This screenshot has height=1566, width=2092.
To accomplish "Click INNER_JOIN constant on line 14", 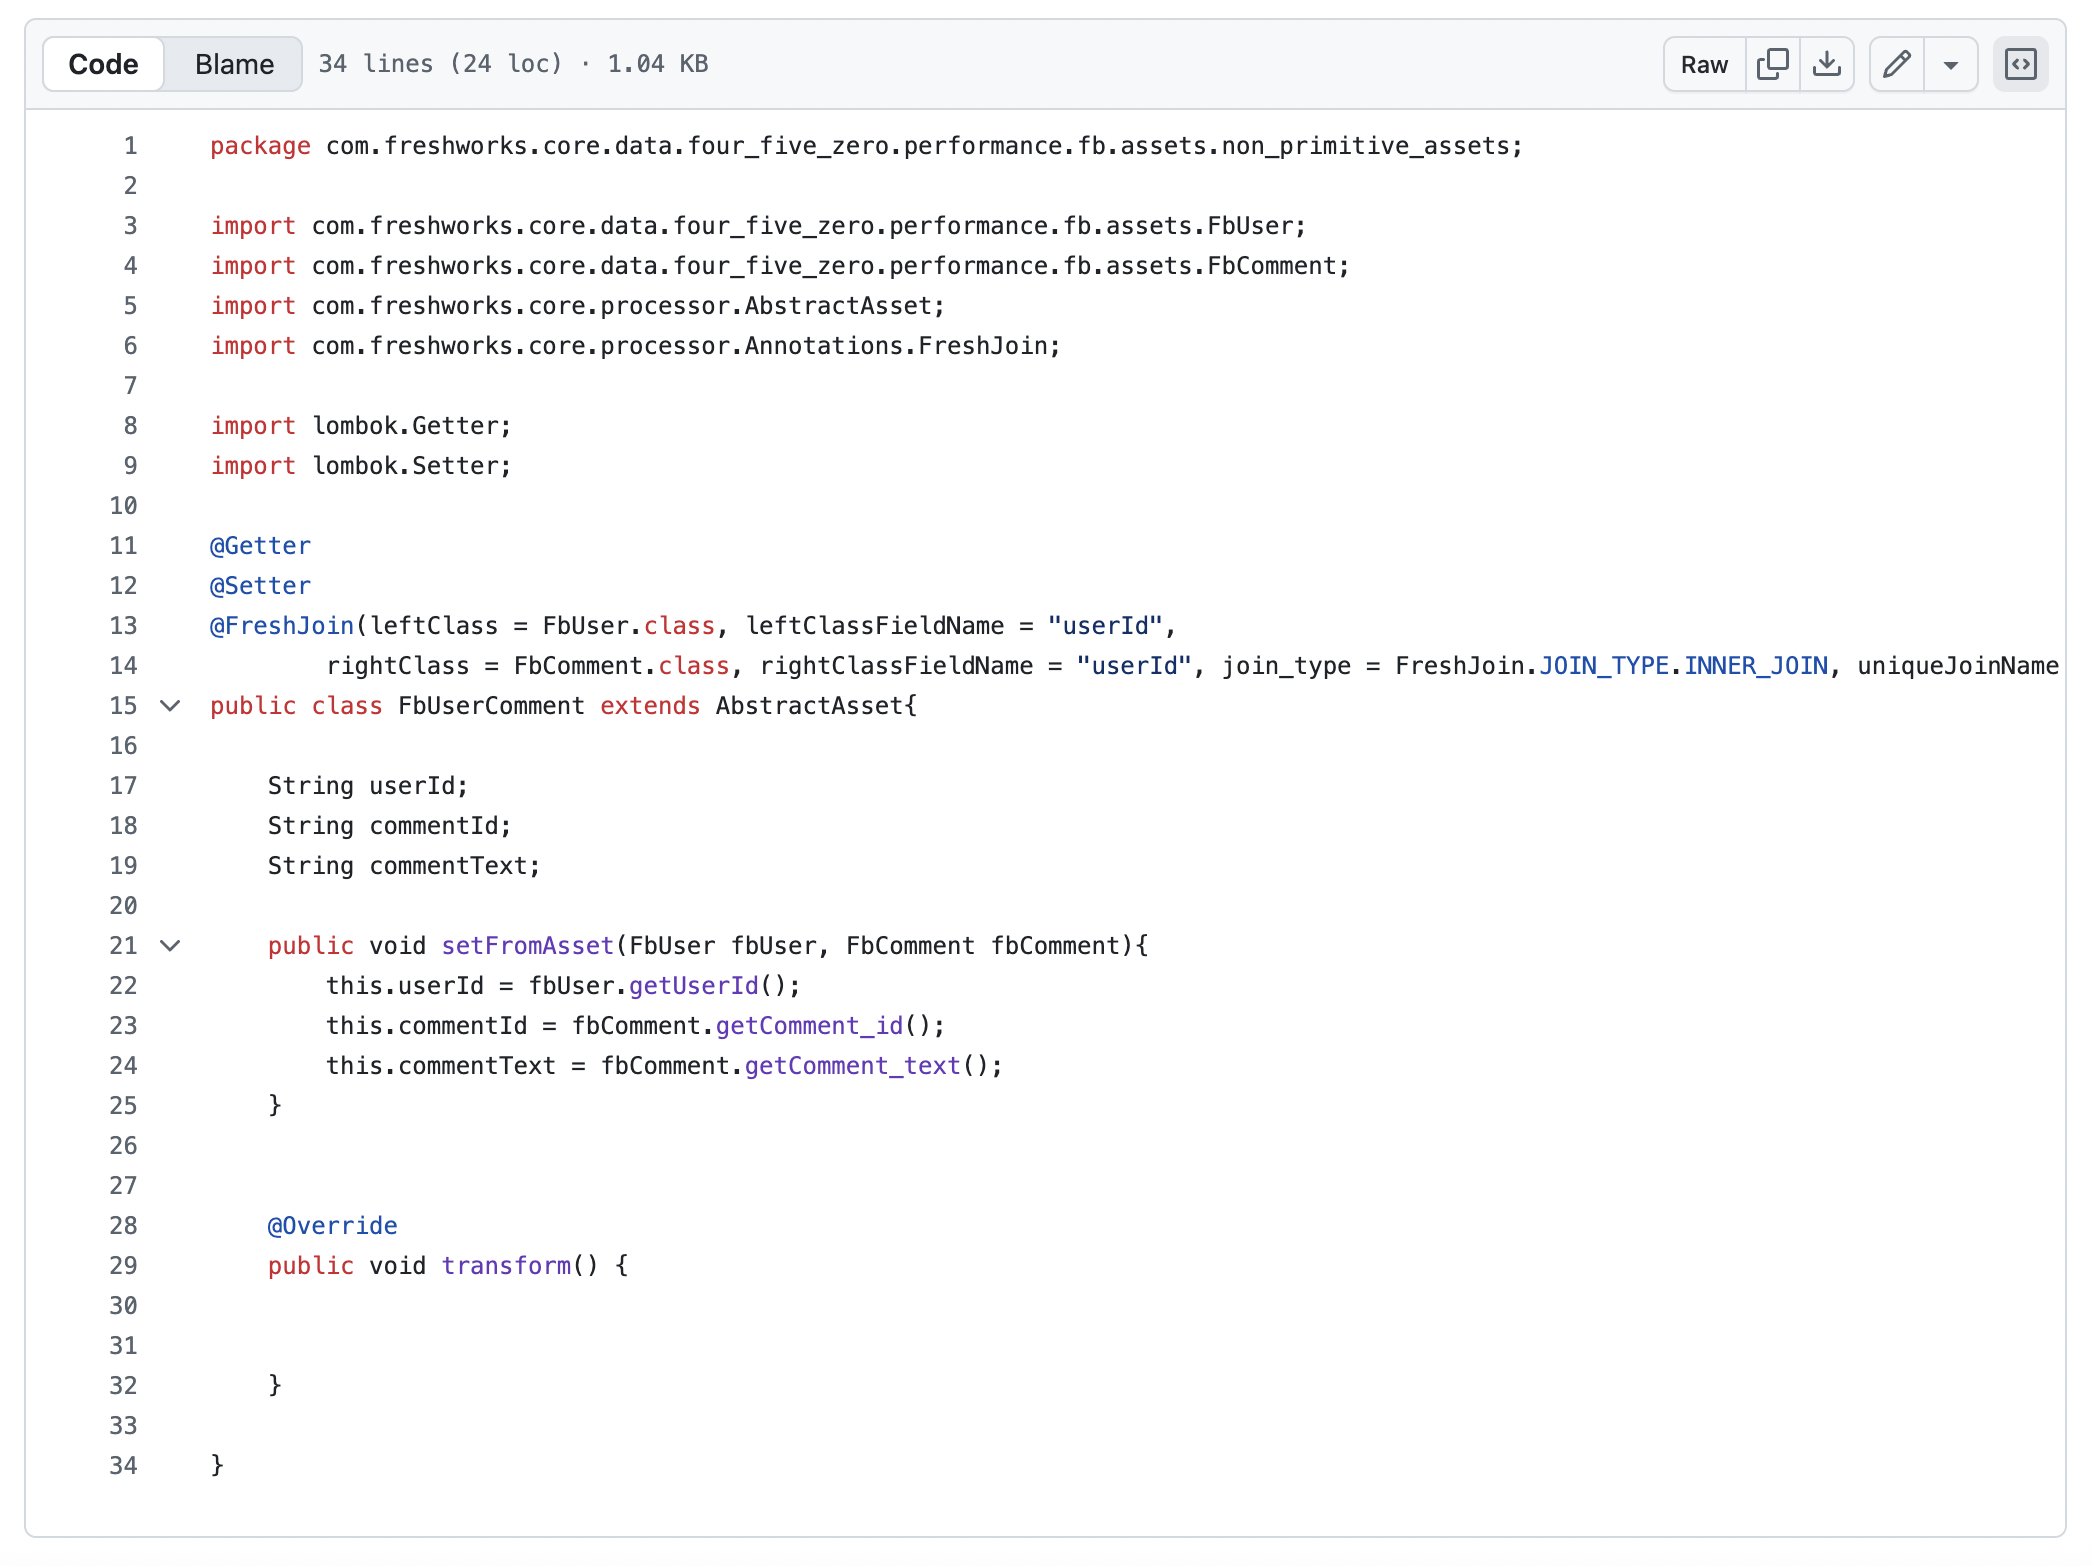I will (1756, 666).
